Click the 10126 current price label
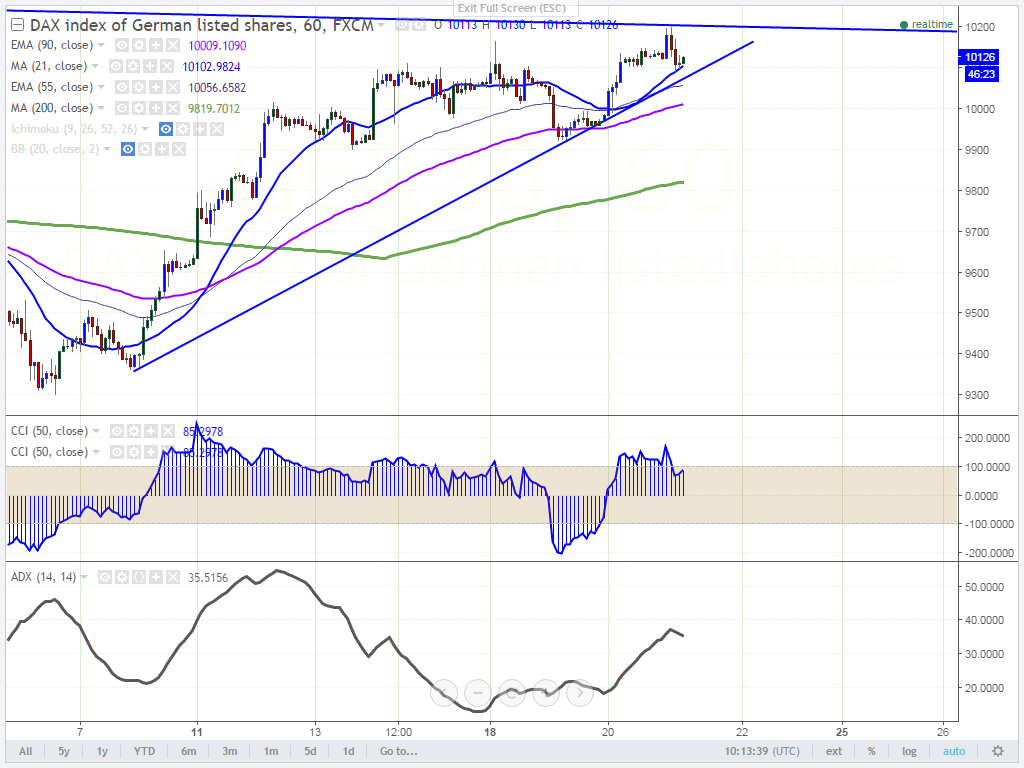The height and width of the screenshot is (768, 1024). [980, 57]
